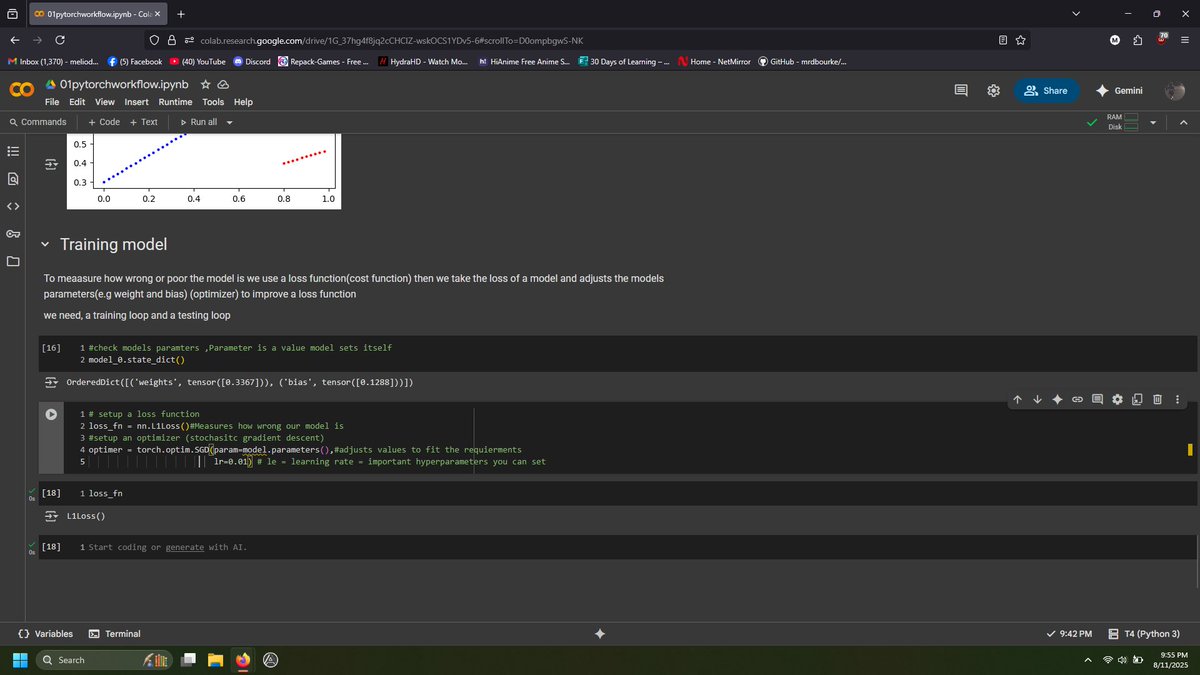The width and height of the screenshot is (1200, 675).
Task: Open the Insert menu
Action: point(137,102)
